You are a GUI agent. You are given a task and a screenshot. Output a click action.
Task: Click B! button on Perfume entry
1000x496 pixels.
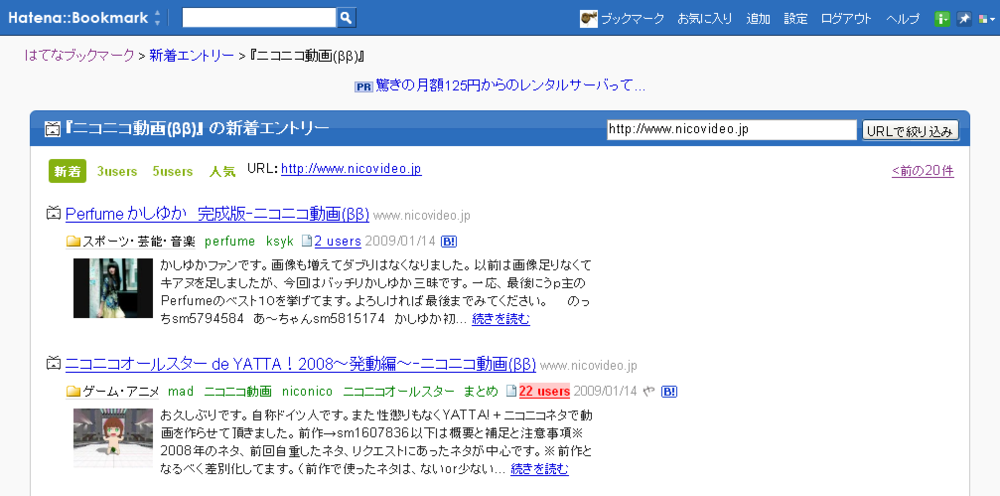(449, 242)
